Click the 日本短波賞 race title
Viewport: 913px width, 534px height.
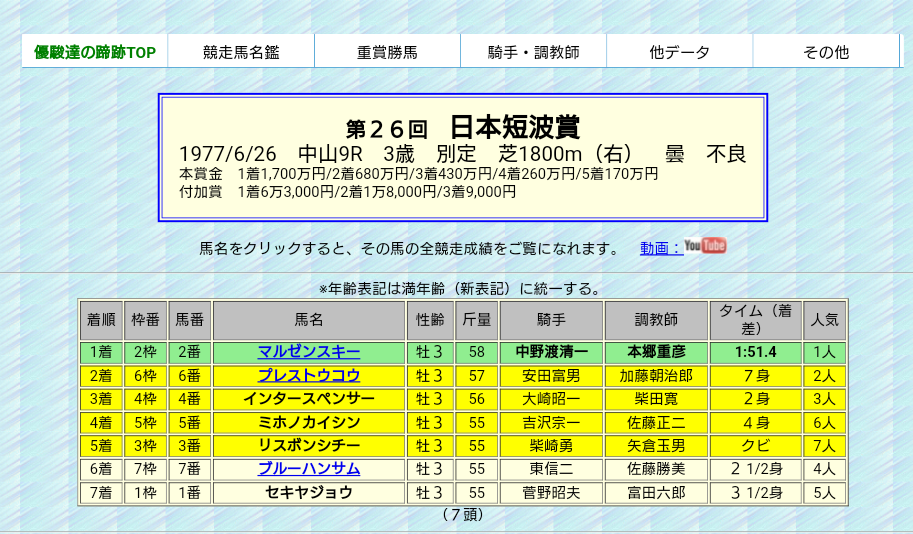coord(514,127)
